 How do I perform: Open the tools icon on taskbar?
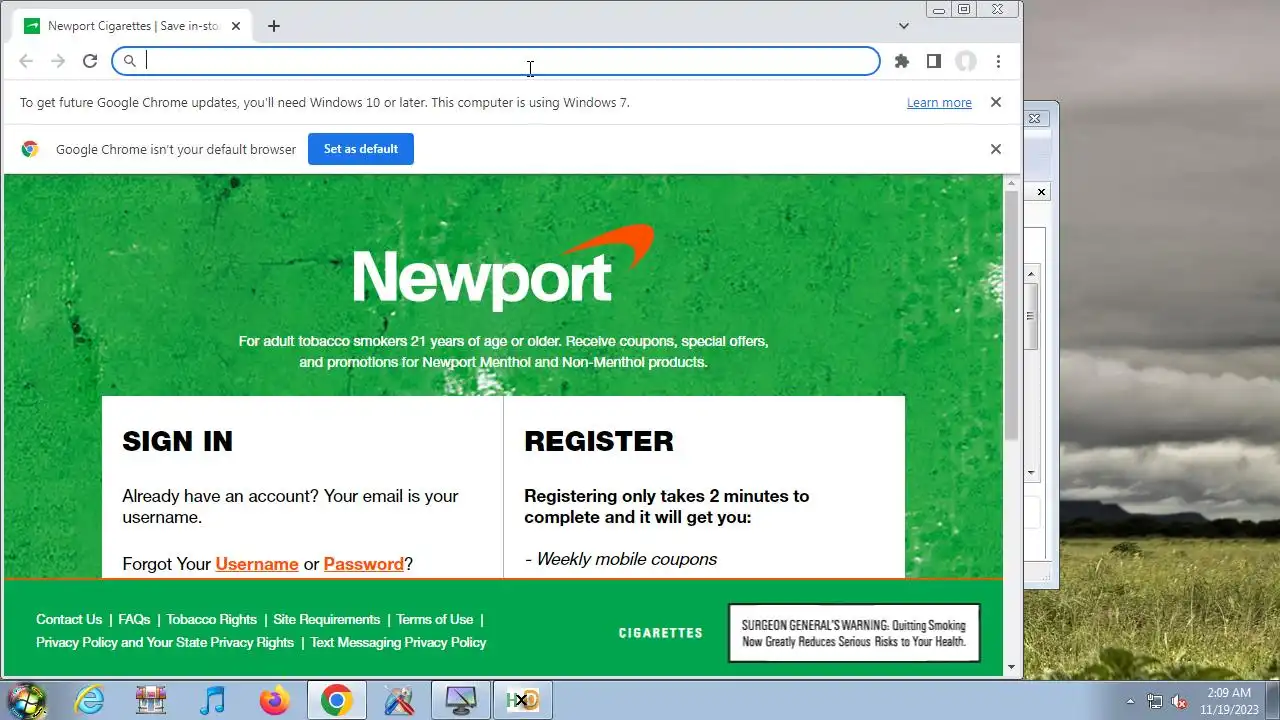click(399, 700)
